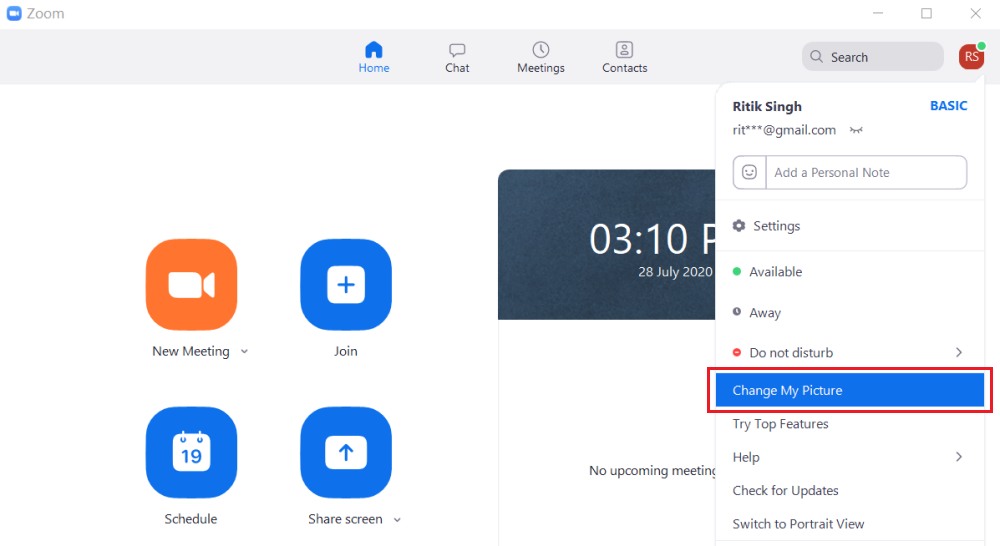Toggle email visibility eye icon
The height and width of the screenshot is (546, 1000).
coord(856,130)
